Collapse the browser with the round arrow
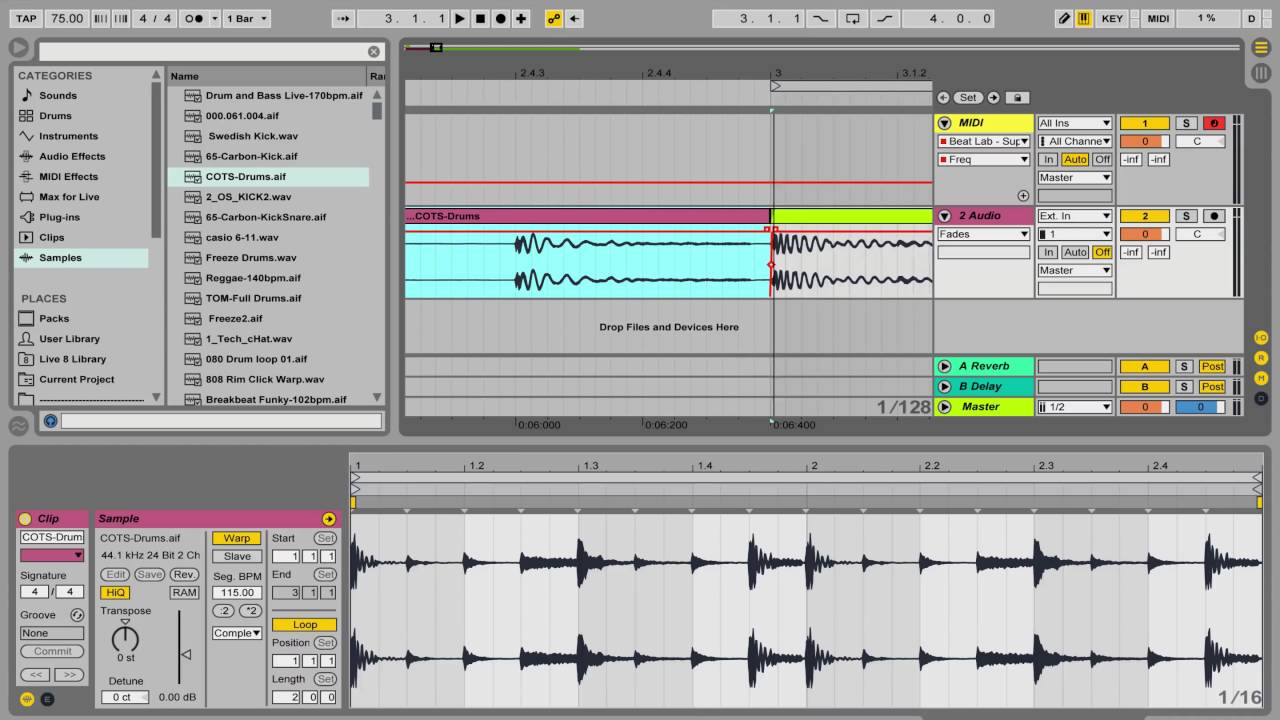Image resolution: width=1280 pixels, height=720 pixels. (x=19, y=47)
